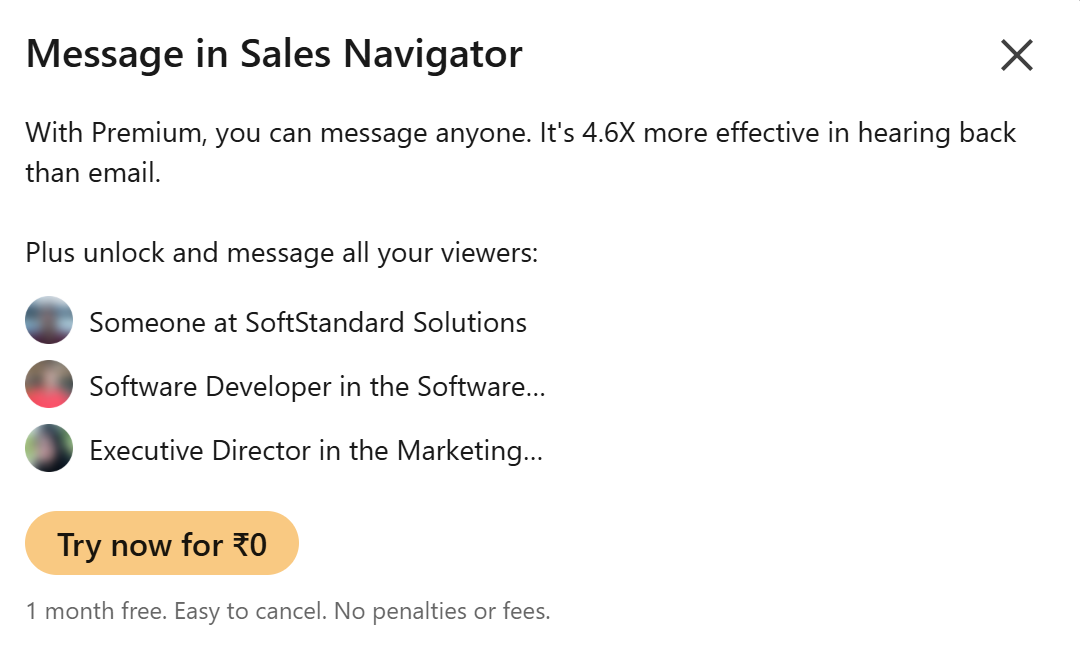Close the Sales Navigator message dialog
The height and width of the screenshot is (660, 1080).
1016,56
